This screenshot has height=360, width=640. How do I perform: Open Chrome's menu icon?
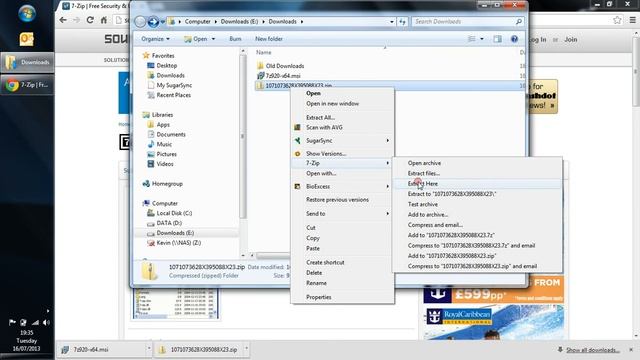(632, 20)
